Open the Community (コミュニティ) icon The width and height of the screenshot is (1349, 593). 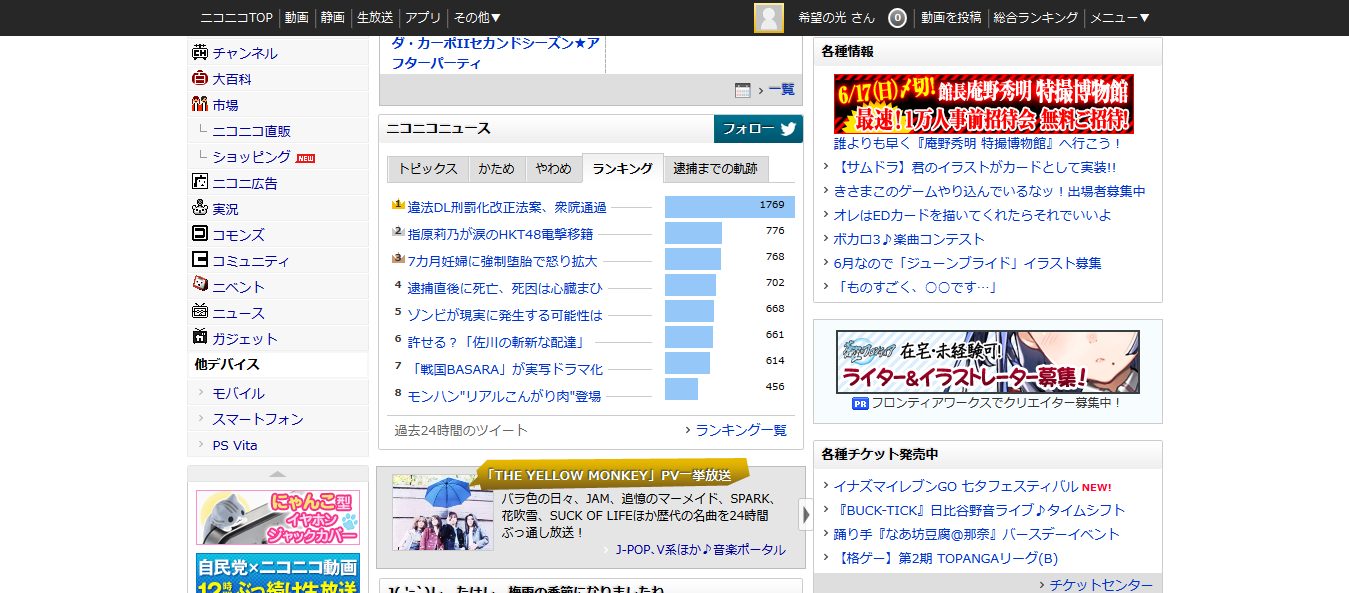(200, 261)
